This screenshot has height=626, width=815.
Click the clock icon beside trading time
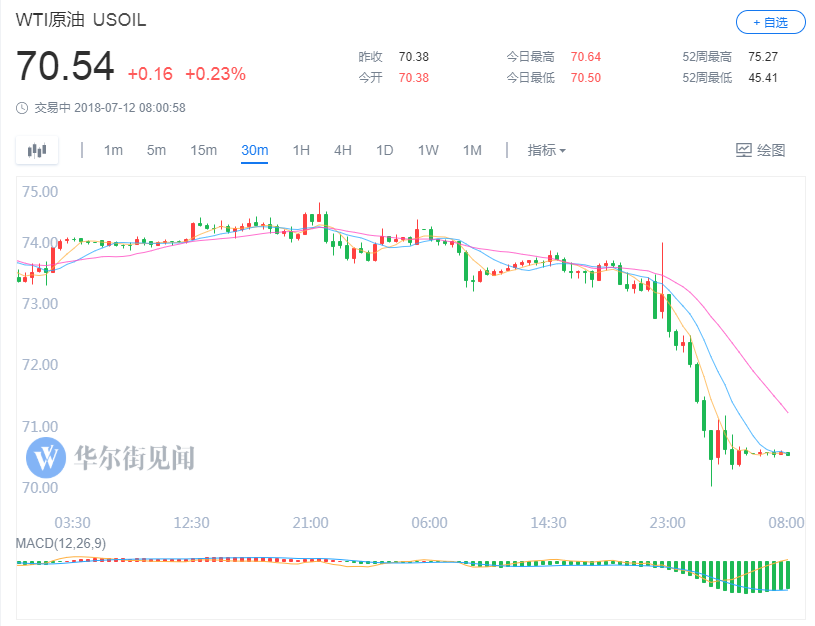pyautogui.click(x=22, y=108)
